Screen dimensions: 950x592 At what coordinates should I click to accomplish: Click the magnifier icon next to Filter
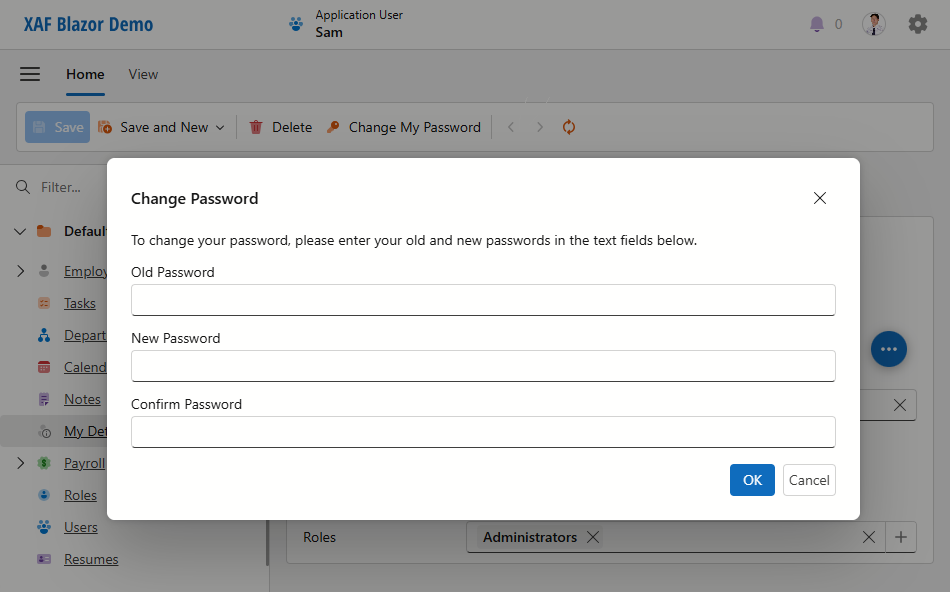(22, 187)
